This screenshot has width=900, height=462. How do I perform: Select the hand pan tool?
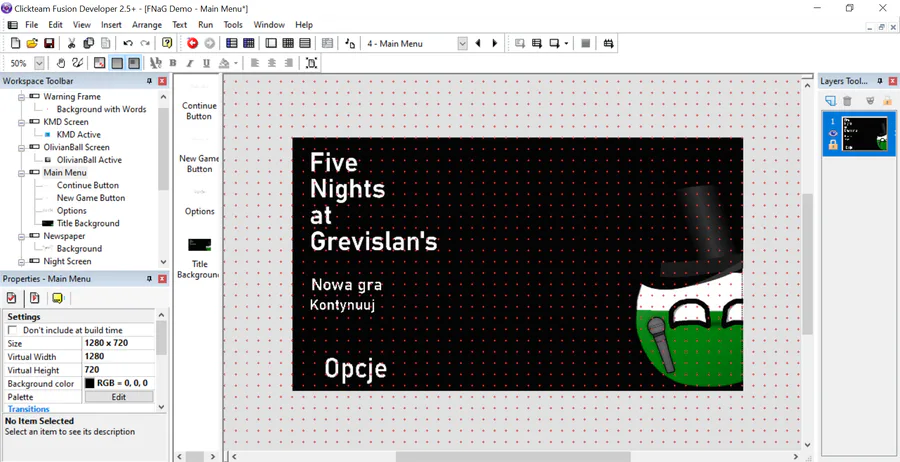[61, 63]
